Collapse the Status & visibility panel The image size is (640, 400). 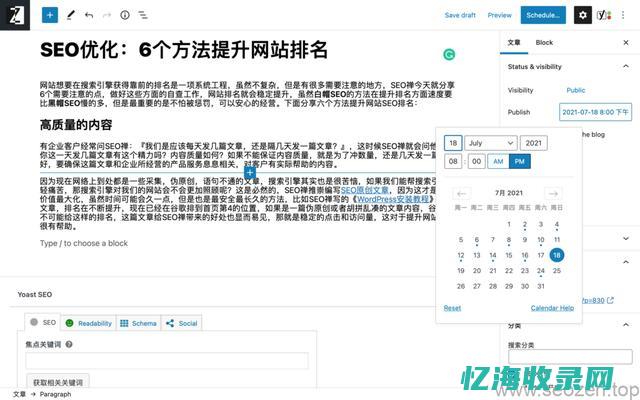pyautogui.click(x=626, y=66)
